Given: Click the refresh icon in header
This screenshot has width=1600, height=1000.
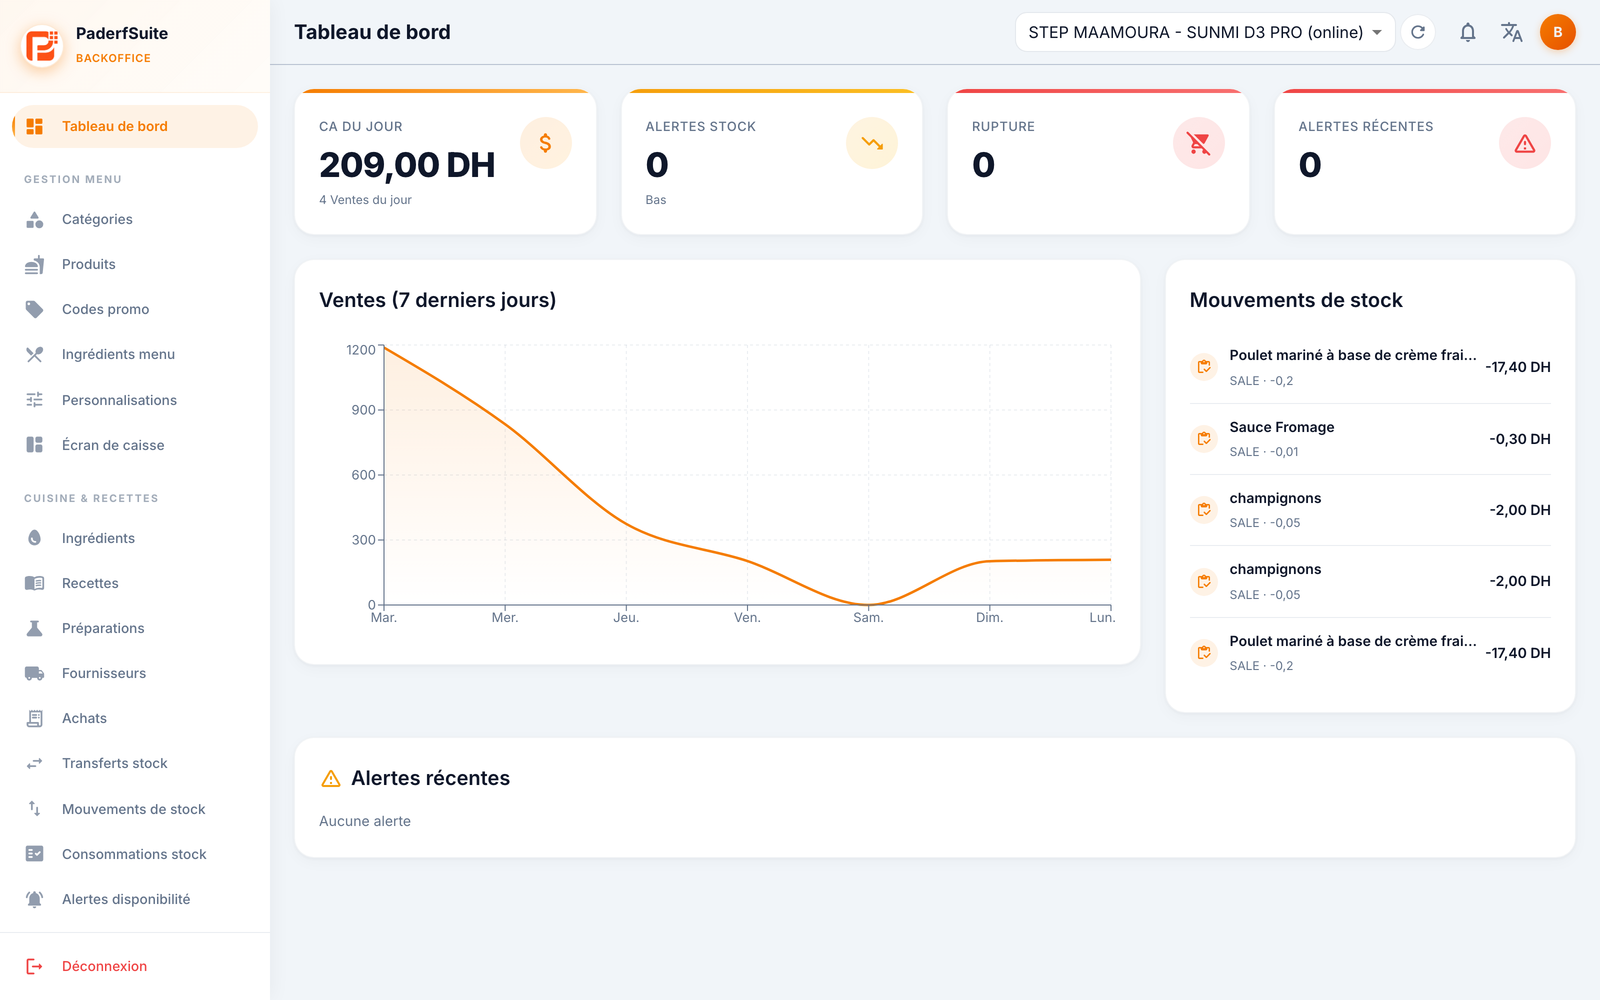Looking at the screenshot, I should point(1418,32).
